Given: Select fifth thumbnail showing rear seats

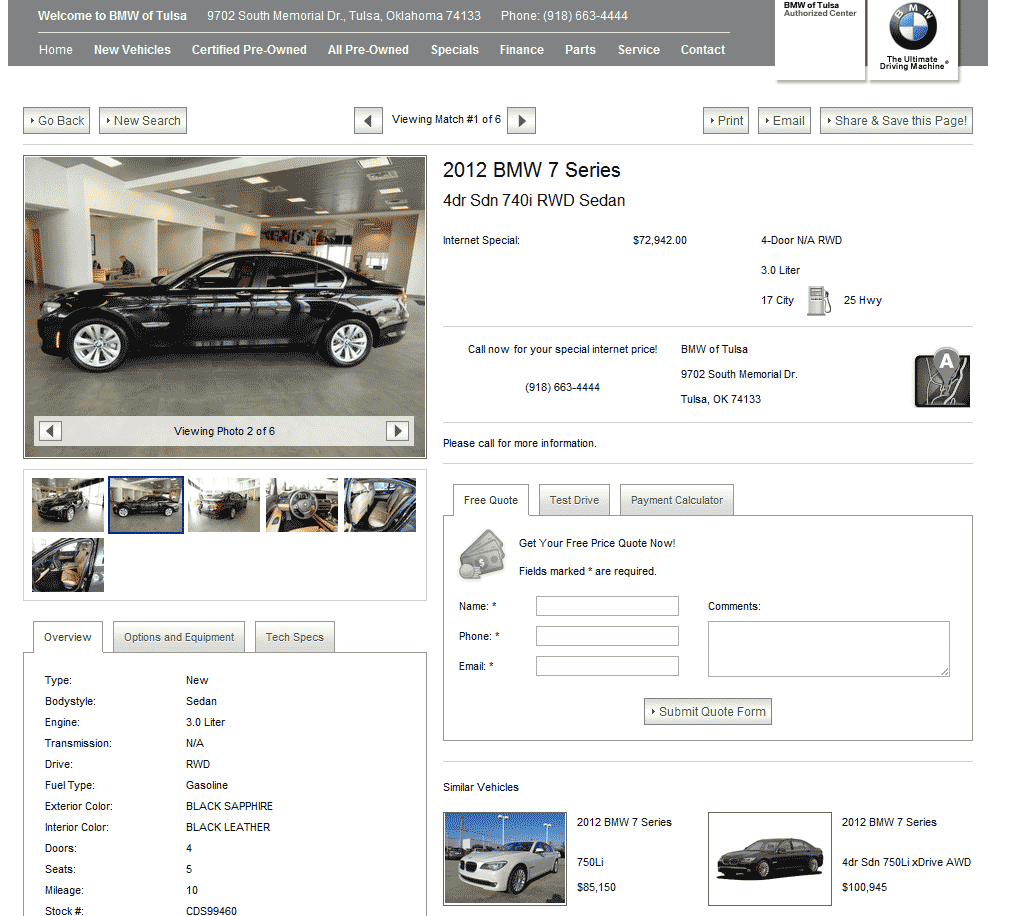Looking at the screenshot, I should pyautogui.click(x=380, y=505).
